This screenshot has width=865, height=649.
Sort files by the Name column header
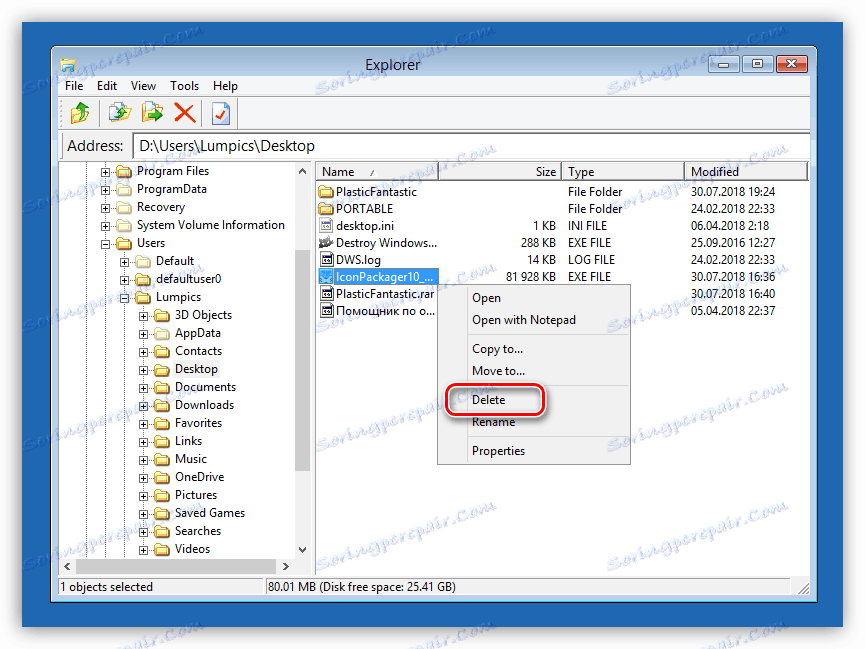pos(377,172)
